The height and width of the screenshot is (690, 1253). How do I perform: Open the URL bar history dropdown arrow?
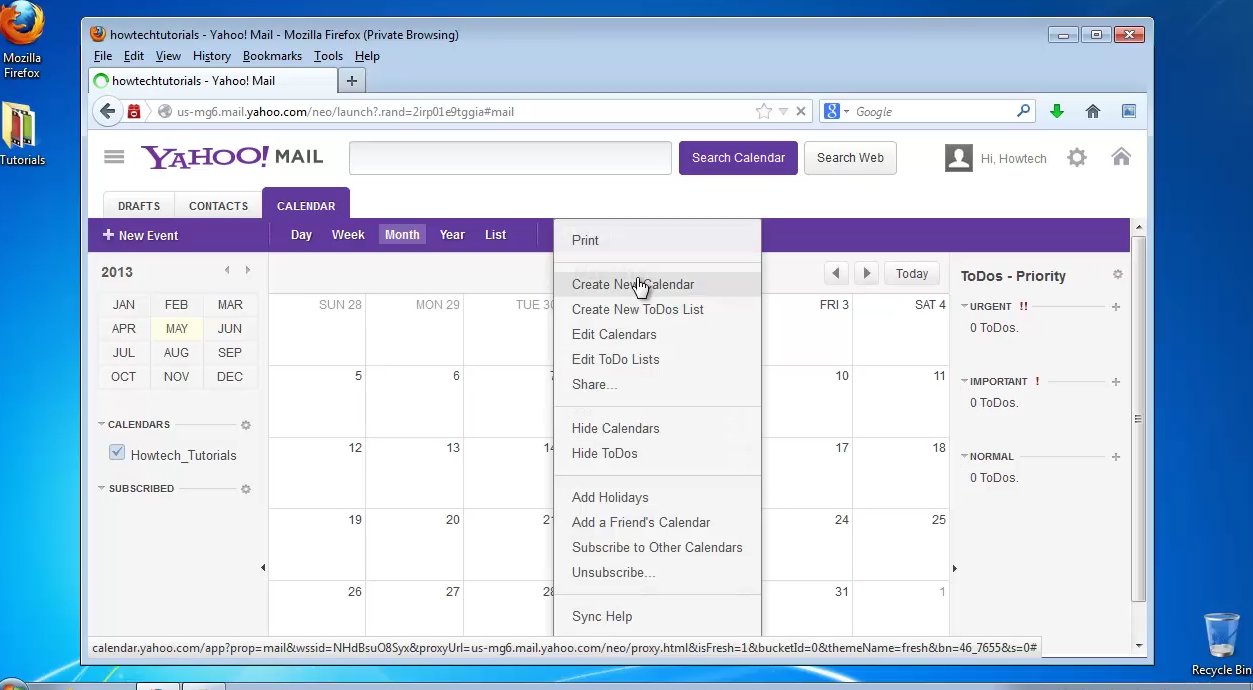[x=784, y=112]
